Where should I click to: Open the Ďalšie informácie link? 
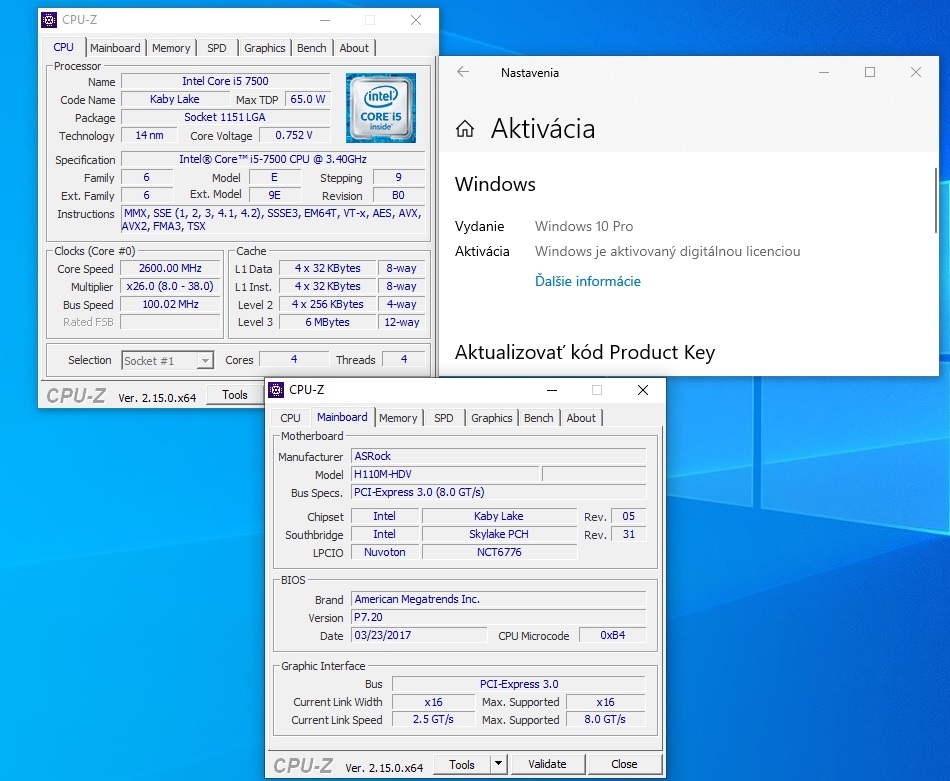click(x=587, y=281)
